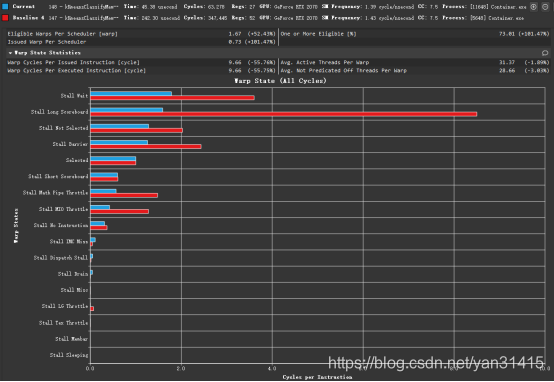The width and height of the screenshot is (554, 382).
Task: Click the red Stall Barrier bar
Action: (x=146, y=146)
